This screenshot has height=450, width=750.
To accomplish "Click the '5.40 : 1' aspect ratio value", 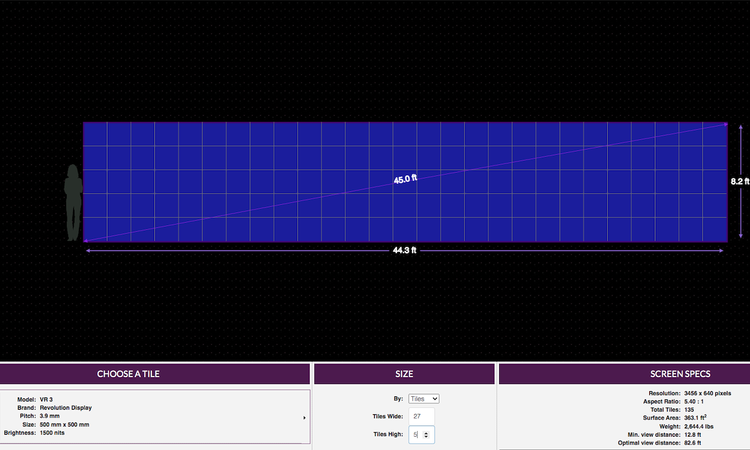I will tap(694, 402).
